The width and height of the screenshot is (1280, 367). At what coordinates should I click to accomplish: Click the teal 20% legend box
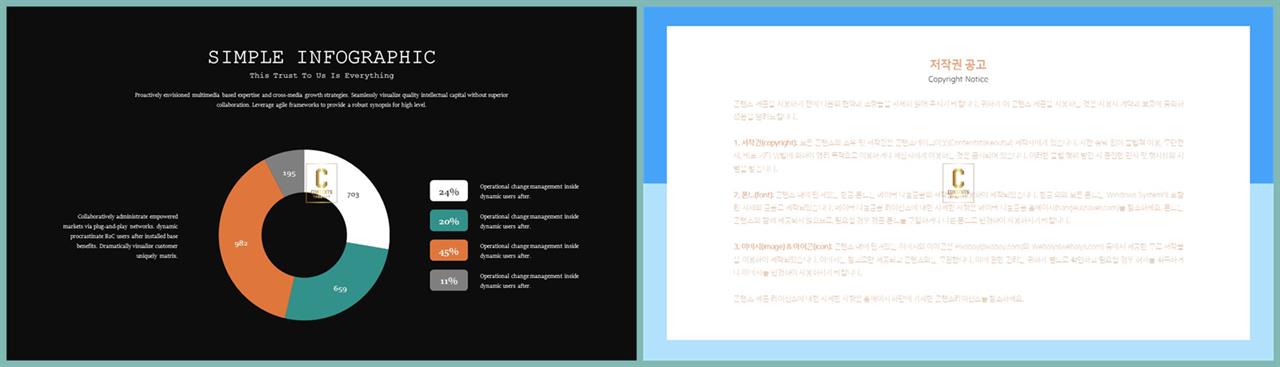coord(449,221)
